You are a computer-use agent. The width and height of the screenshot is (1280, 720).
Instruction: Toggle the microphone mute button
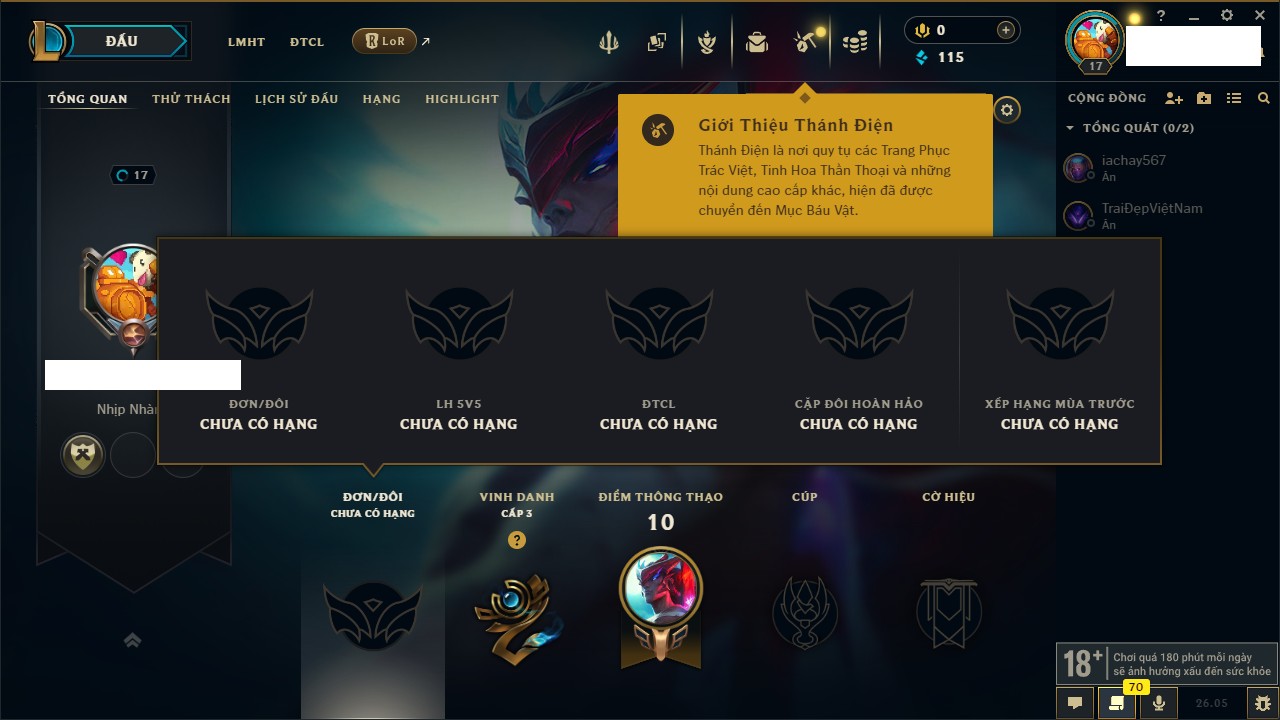1158,703
